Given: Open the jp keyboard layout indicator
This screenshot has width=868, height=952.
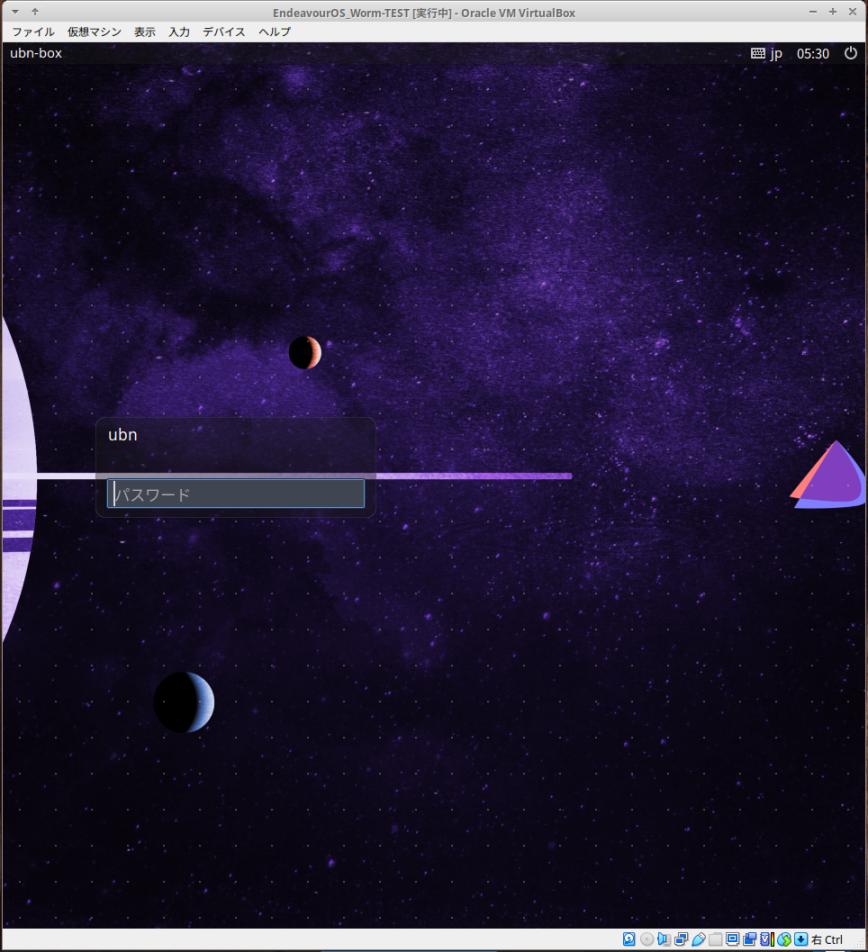Looking at the screenshot, I should pyautogui.click(x=776, y=54).
